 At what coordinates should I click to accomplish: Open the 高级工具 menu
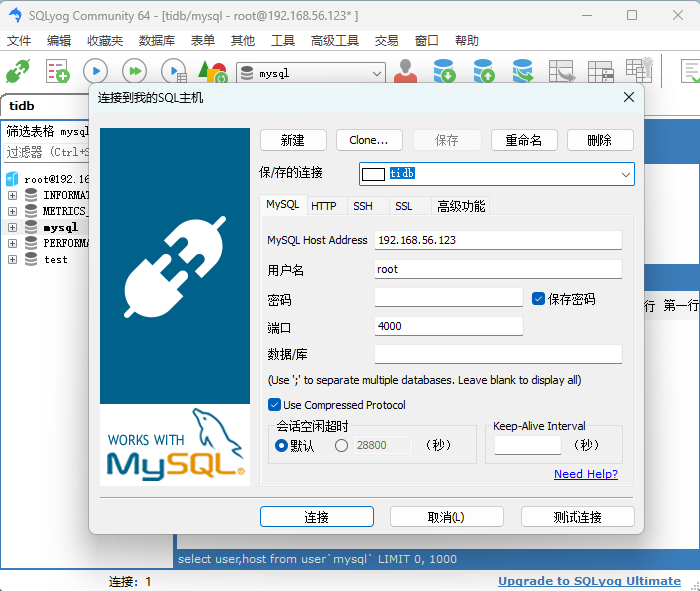tap(334, 41)
